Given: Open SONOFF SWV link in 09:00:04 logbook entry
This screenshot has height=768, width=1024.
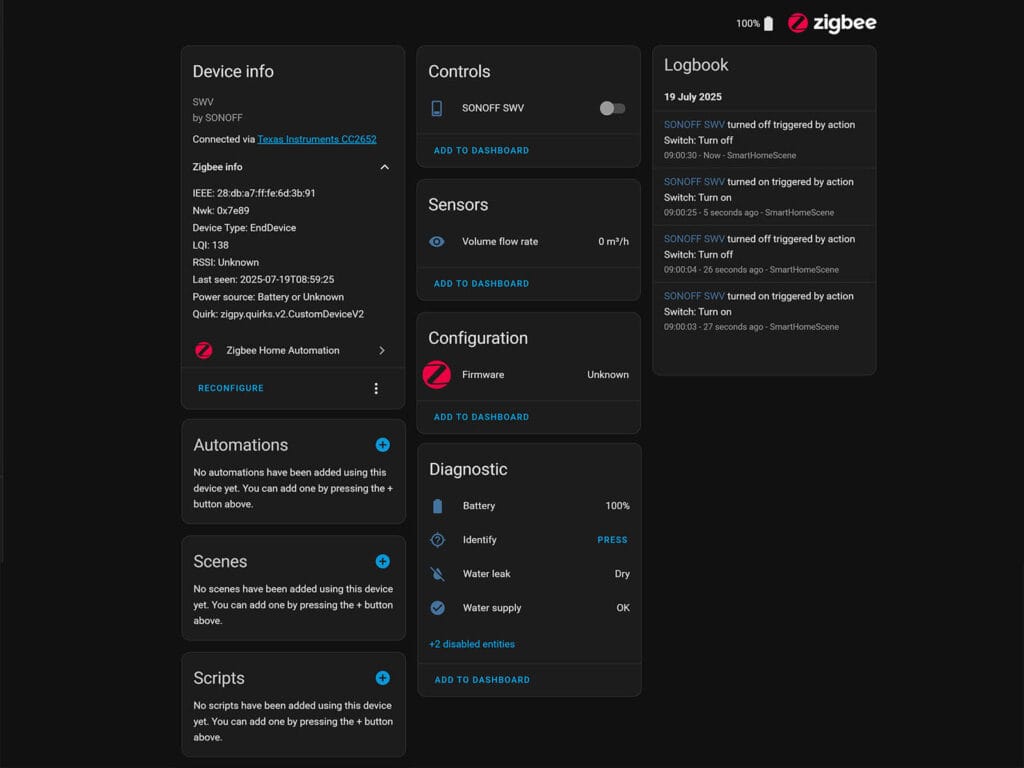Looking at the screenshot, I should point(694,239).
